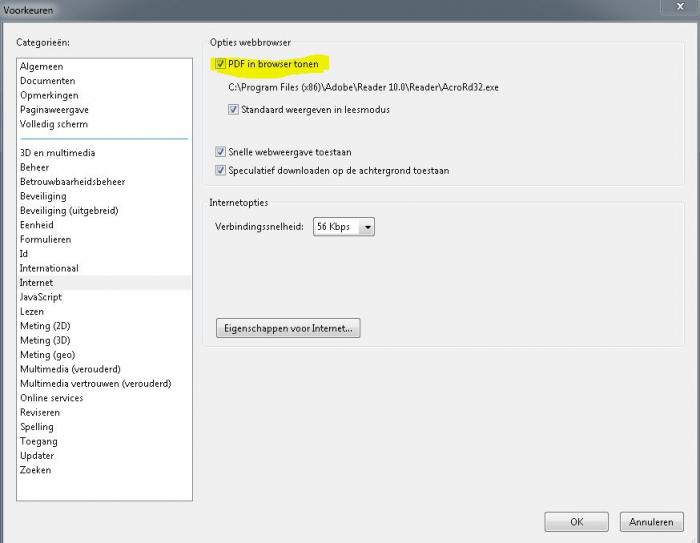This screenshot has width=700, height=543.
Task: Open Multimedia (verouderd) category
Action: (x=70, y=369)
